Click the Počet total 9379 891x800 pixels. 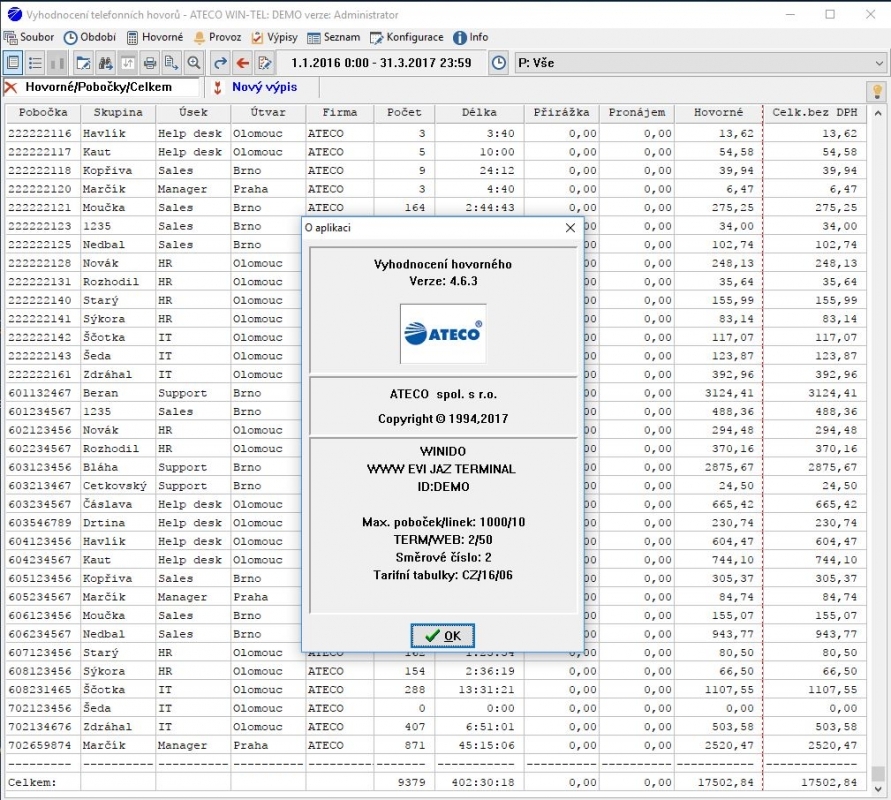click(x=411, y=782)
